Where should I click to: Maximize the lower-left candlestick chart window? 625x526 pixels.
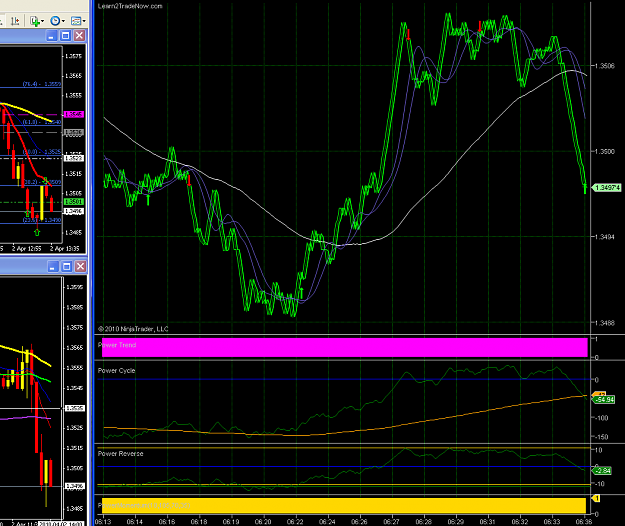67,266
